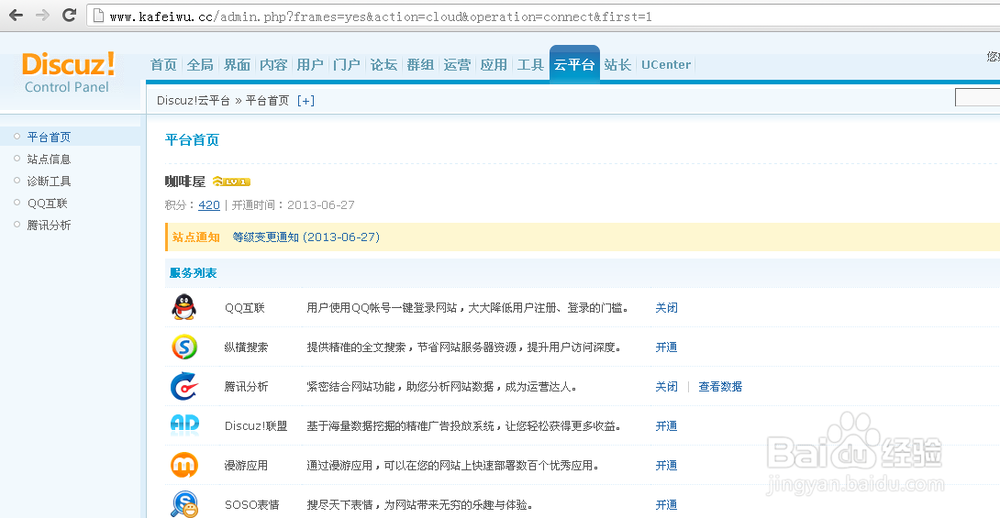Click Discuz!云平台 in the breadcrumb
Image resolution: width=1000 pixels, height=518 pixels.
click(193, 101)
